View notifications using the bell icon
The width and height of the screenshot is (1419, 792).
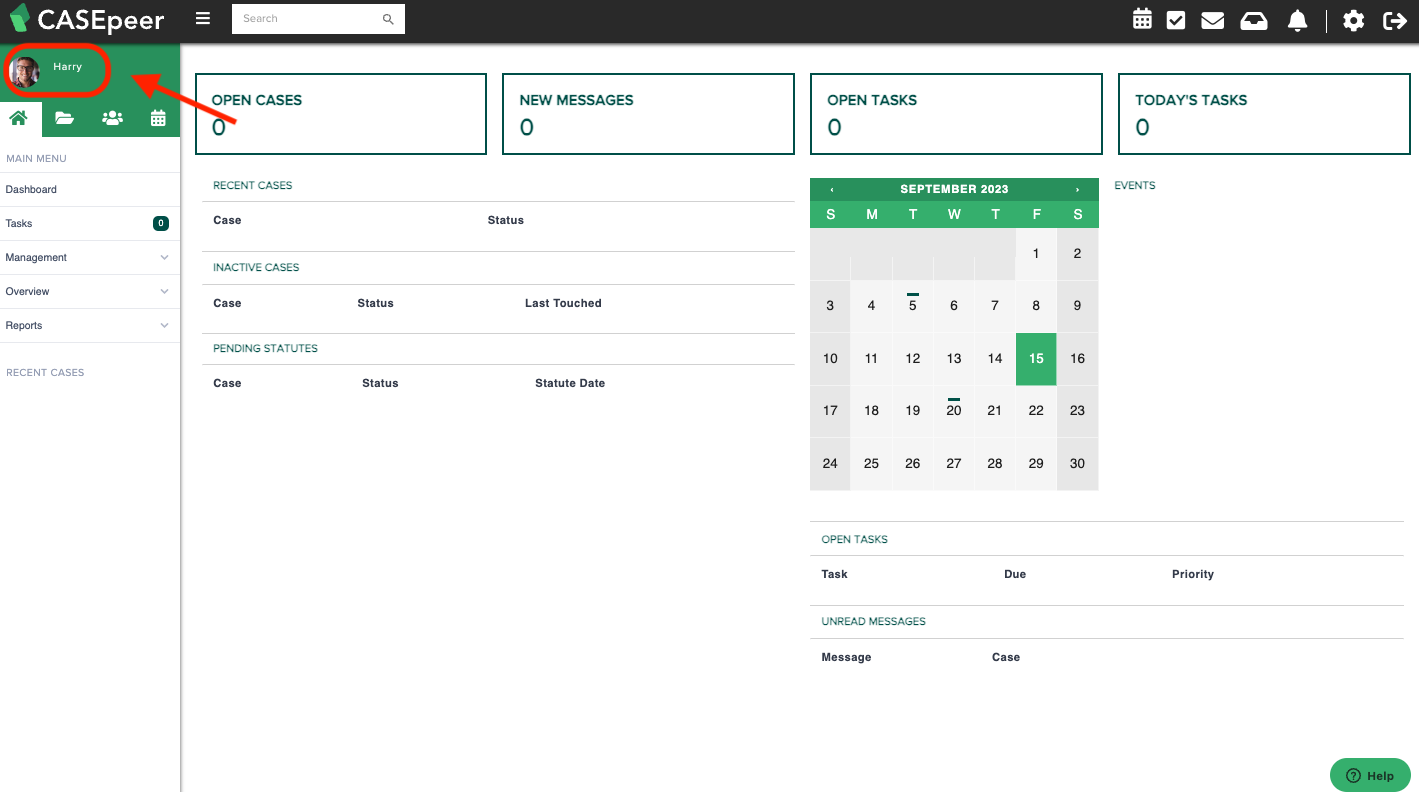coord(1297,20)
